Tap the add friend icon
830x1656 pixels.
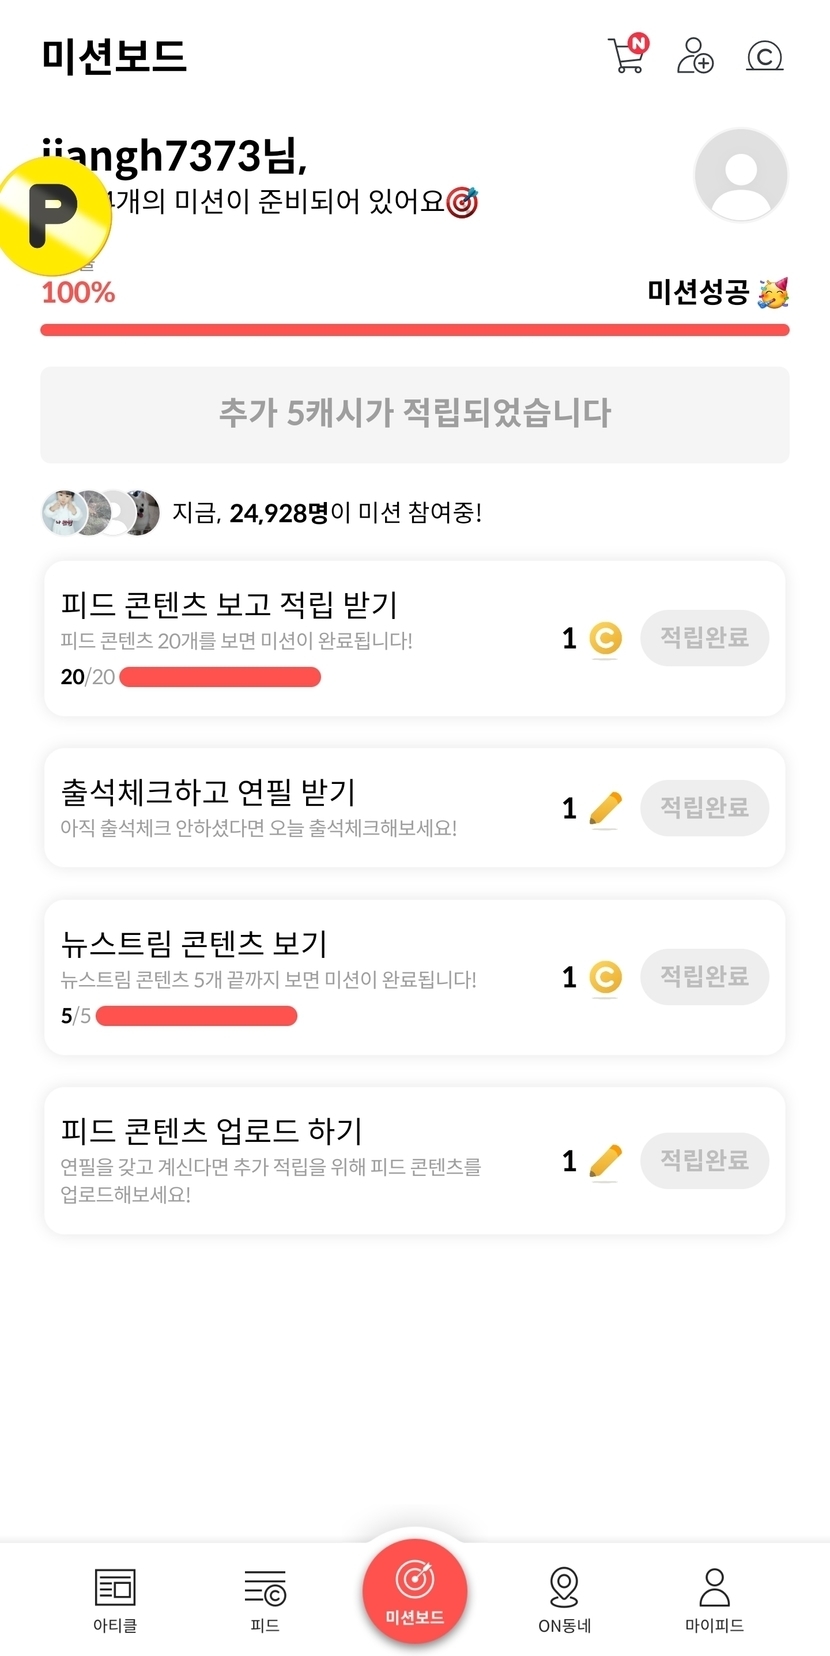click(x=694, y=56)
